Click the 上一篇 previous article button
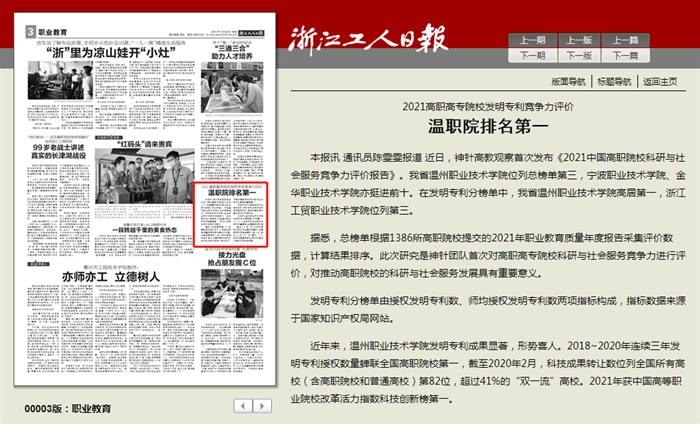Viewport: 700px width, 424px height. (625, 40)
